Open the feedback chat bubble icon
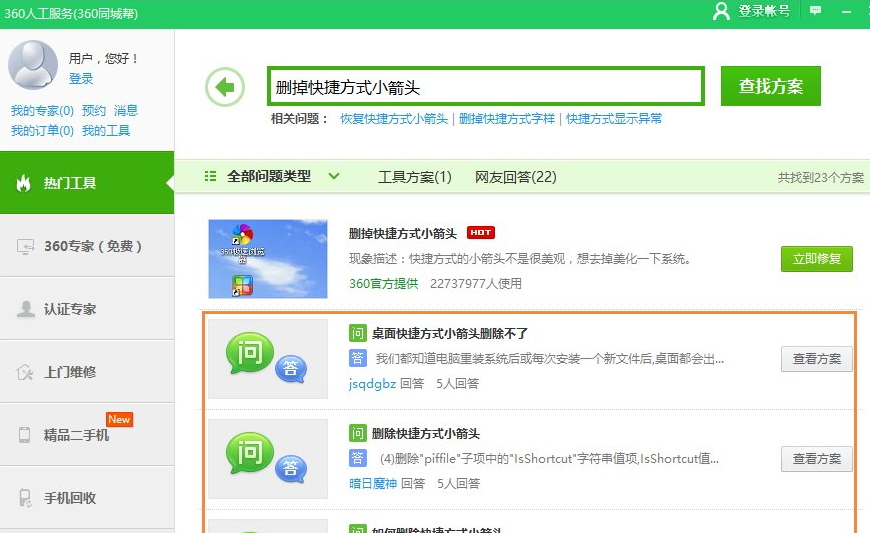 [815, 11]
